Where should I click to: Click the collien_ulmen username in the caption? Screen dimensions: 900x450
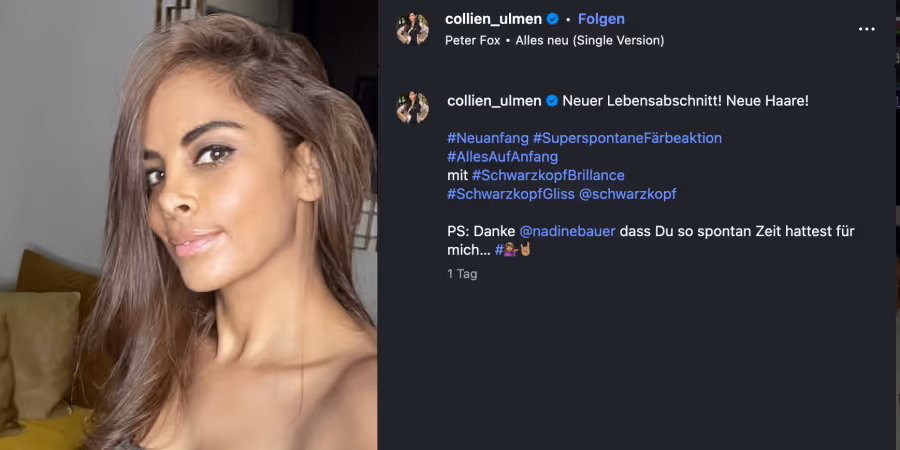click(x=494, y=101)
